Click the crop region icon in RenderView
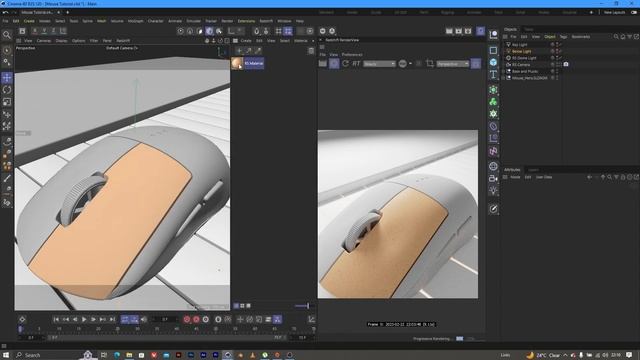 (430, 64)
